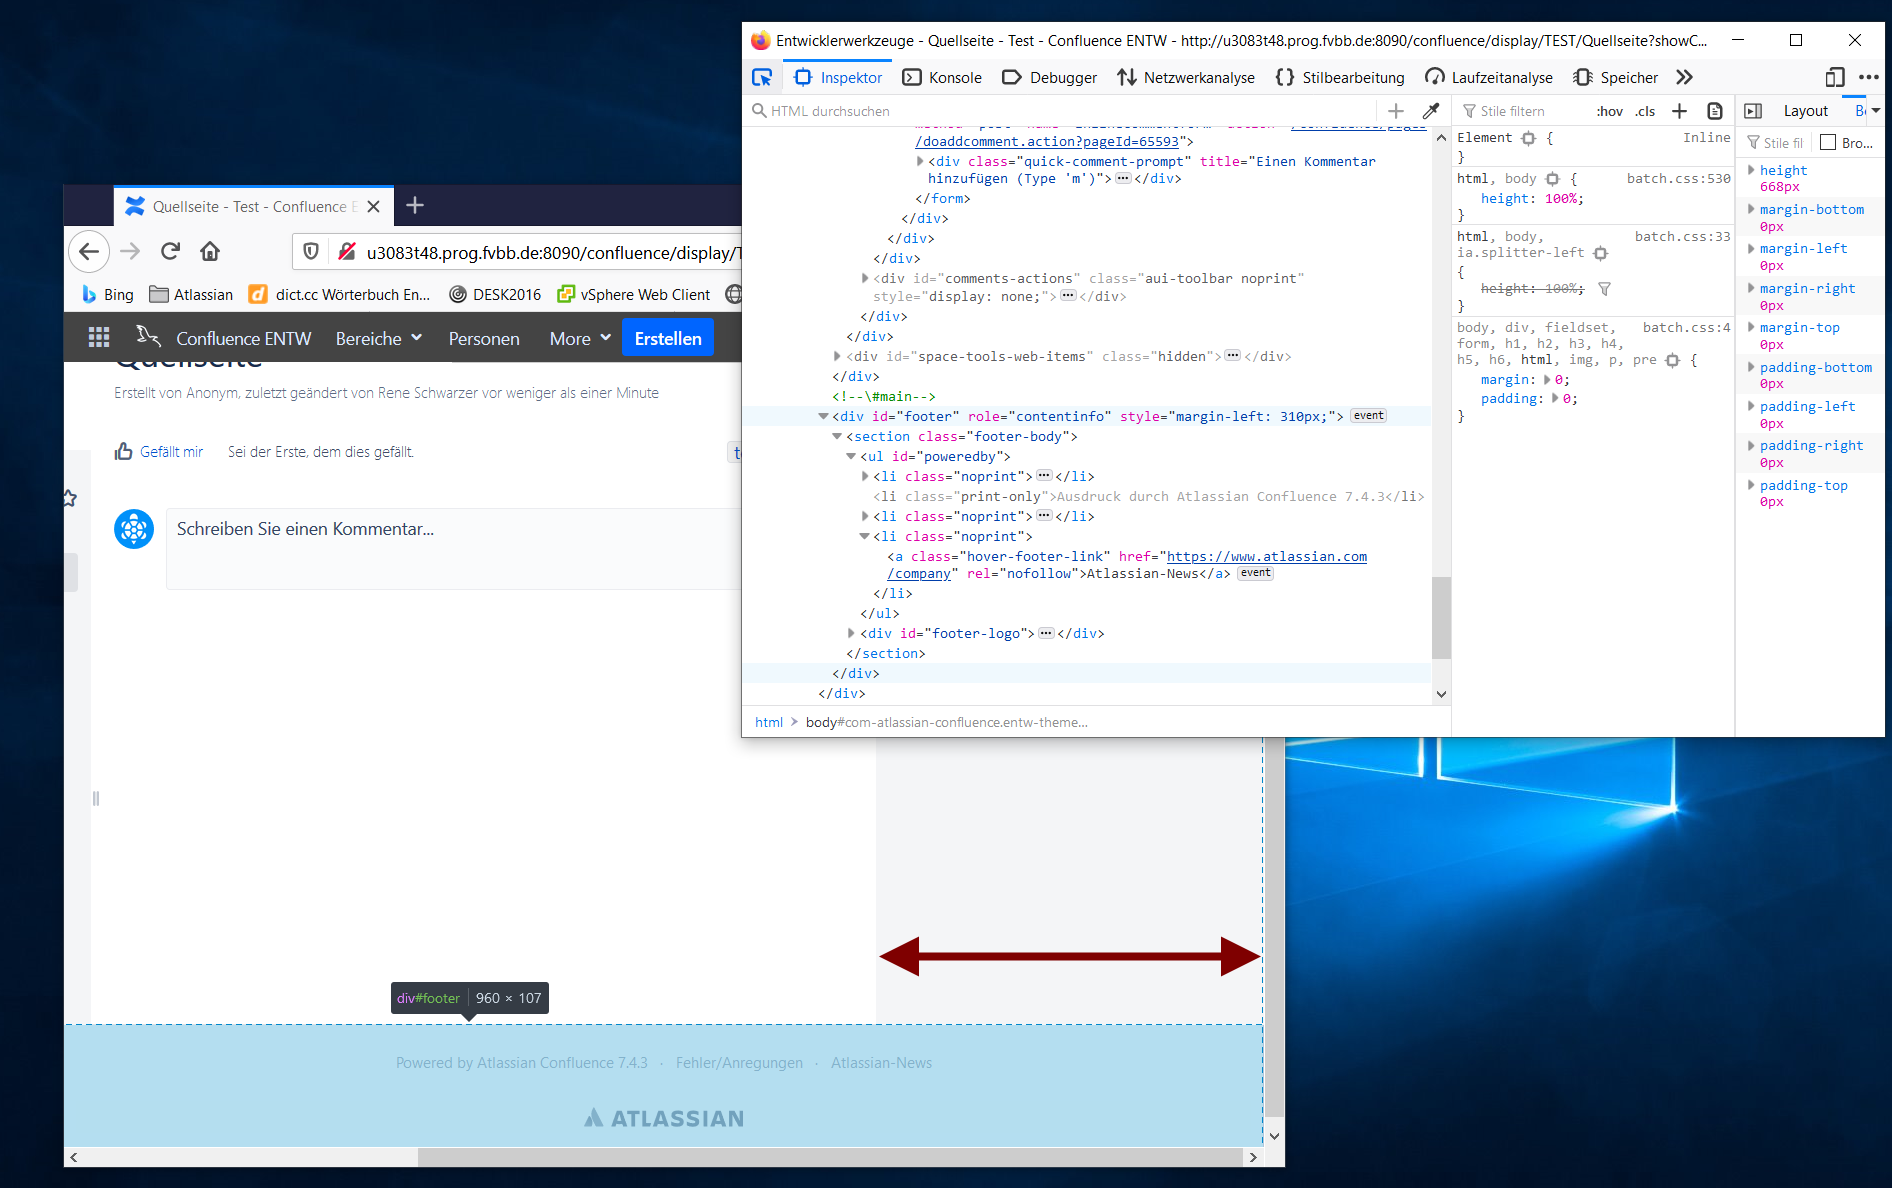
Task: Select the Layout sidebar tab
Action: pos(1806,111)
